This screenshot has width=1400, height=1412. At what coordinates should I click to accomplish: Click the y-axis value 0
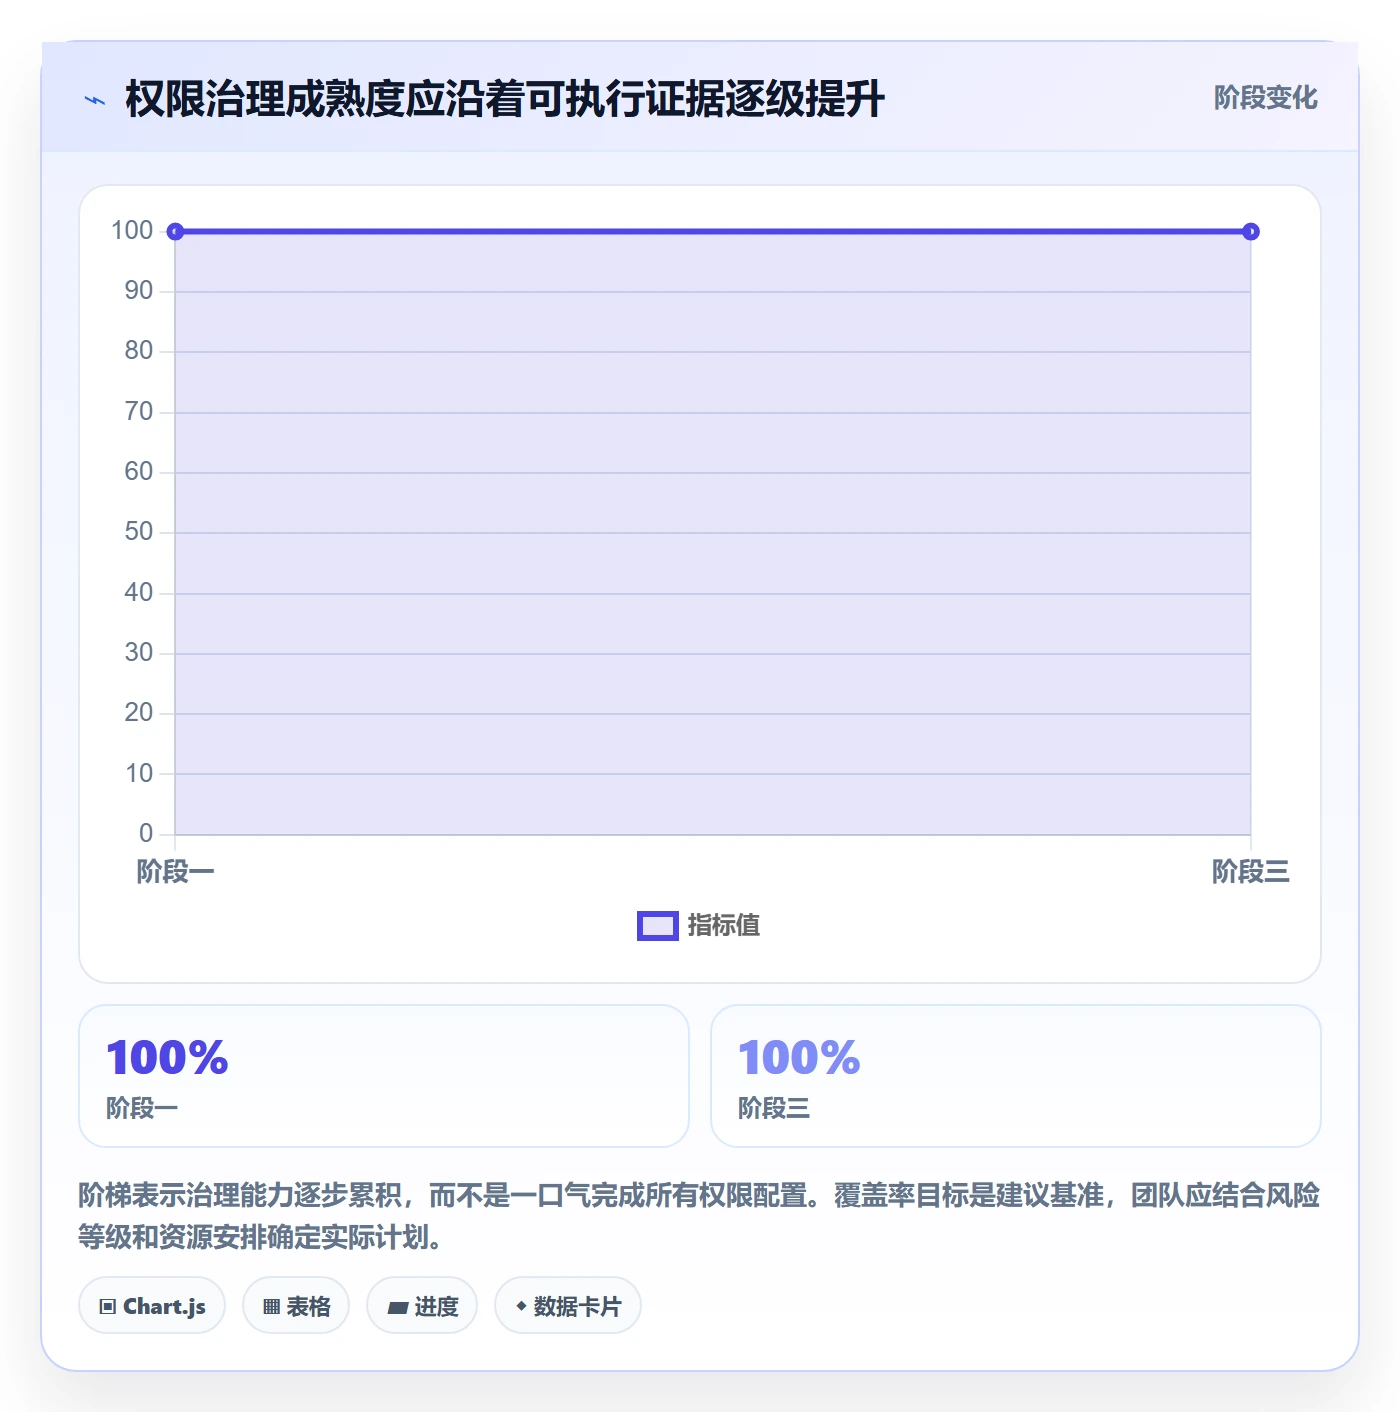[146, 834]
